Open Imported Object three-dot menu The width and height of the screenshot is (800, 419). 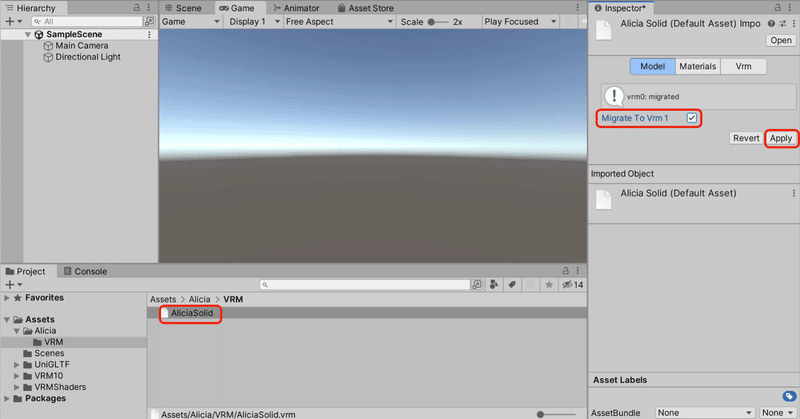point(793,193)
